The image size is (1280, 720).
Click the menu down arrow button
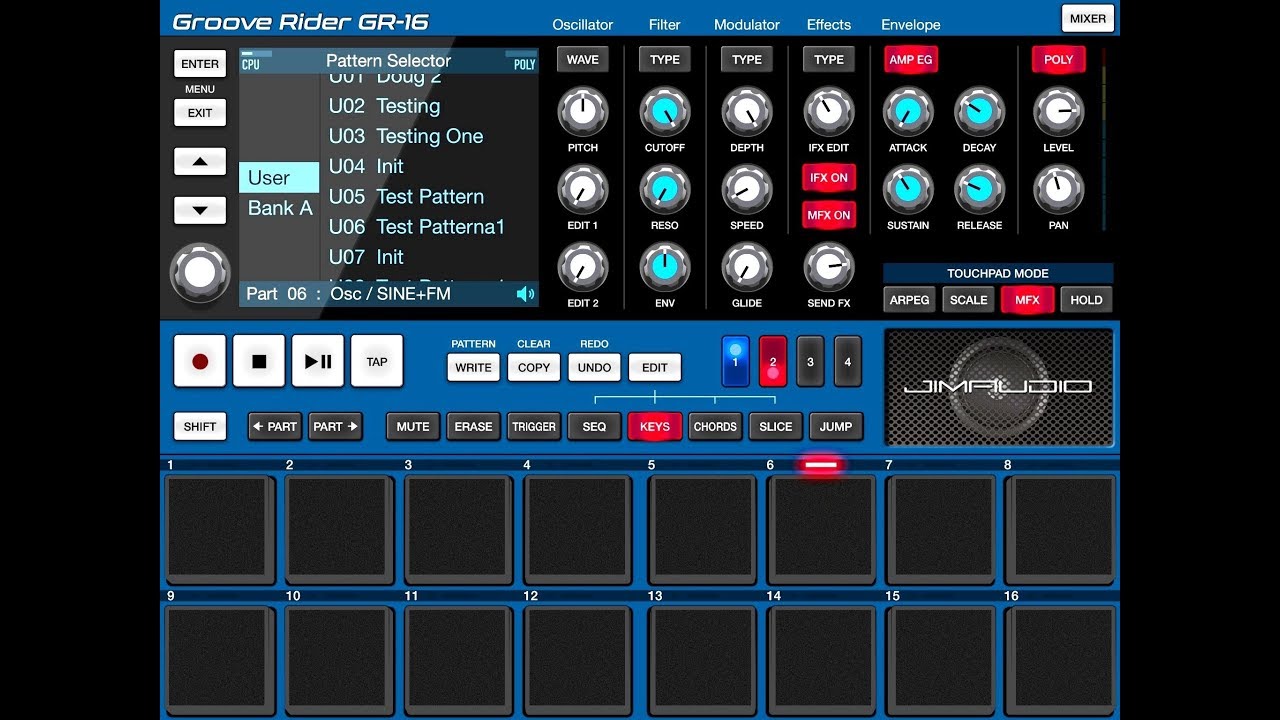(x=200, y=210)
